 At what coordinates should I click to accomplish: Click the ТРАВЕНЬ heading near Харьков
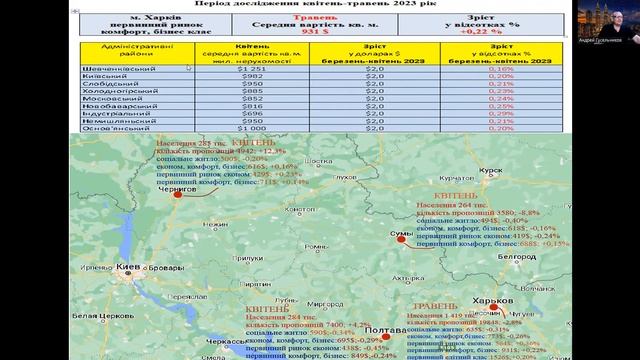tap(435, 307)
